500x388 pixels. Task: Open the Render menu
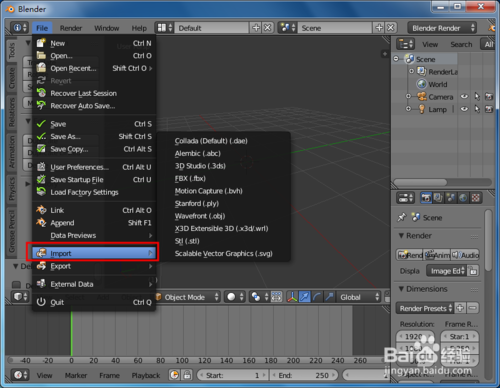(x=71, y=28)
